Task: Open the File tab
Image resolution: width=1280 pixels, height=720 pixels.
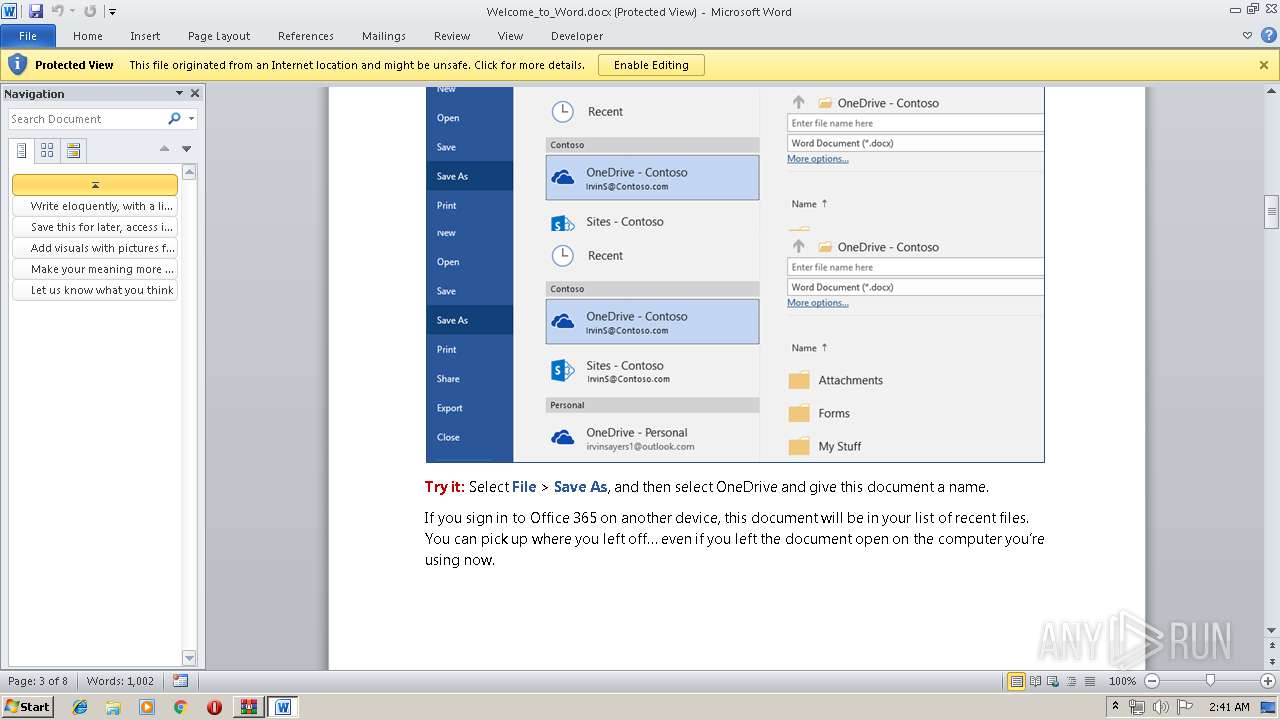Action: (x=28, y=36)
